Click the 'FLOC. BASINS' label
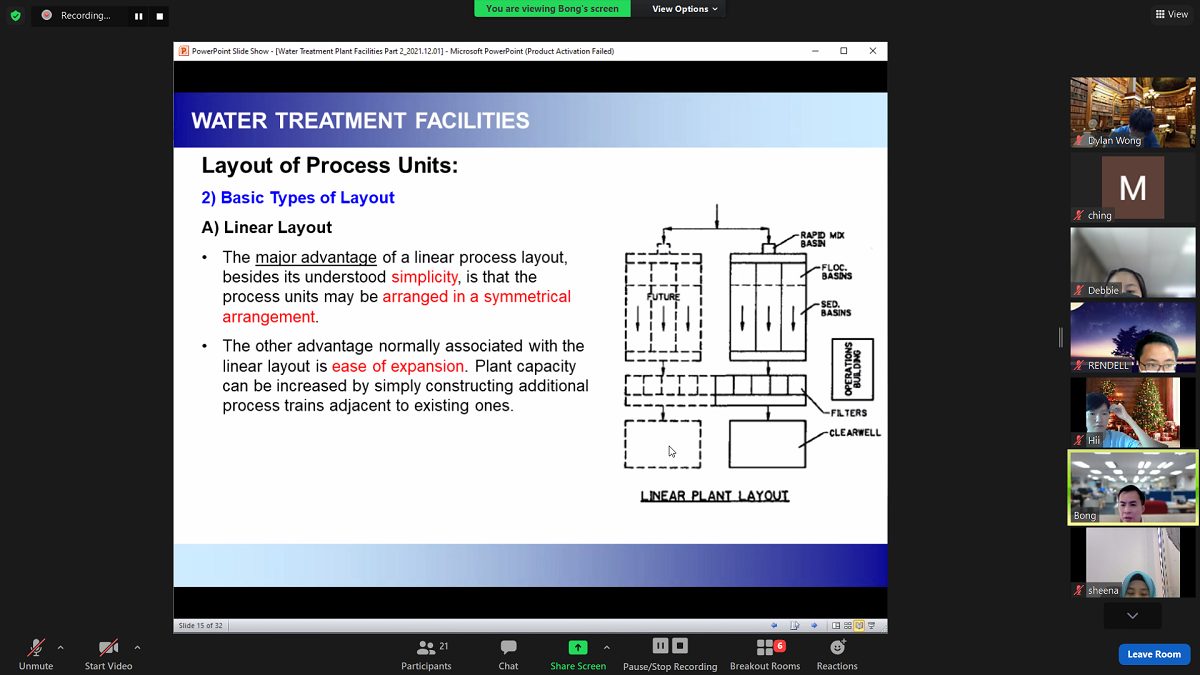1200x675 pixels. click(837, 272)
